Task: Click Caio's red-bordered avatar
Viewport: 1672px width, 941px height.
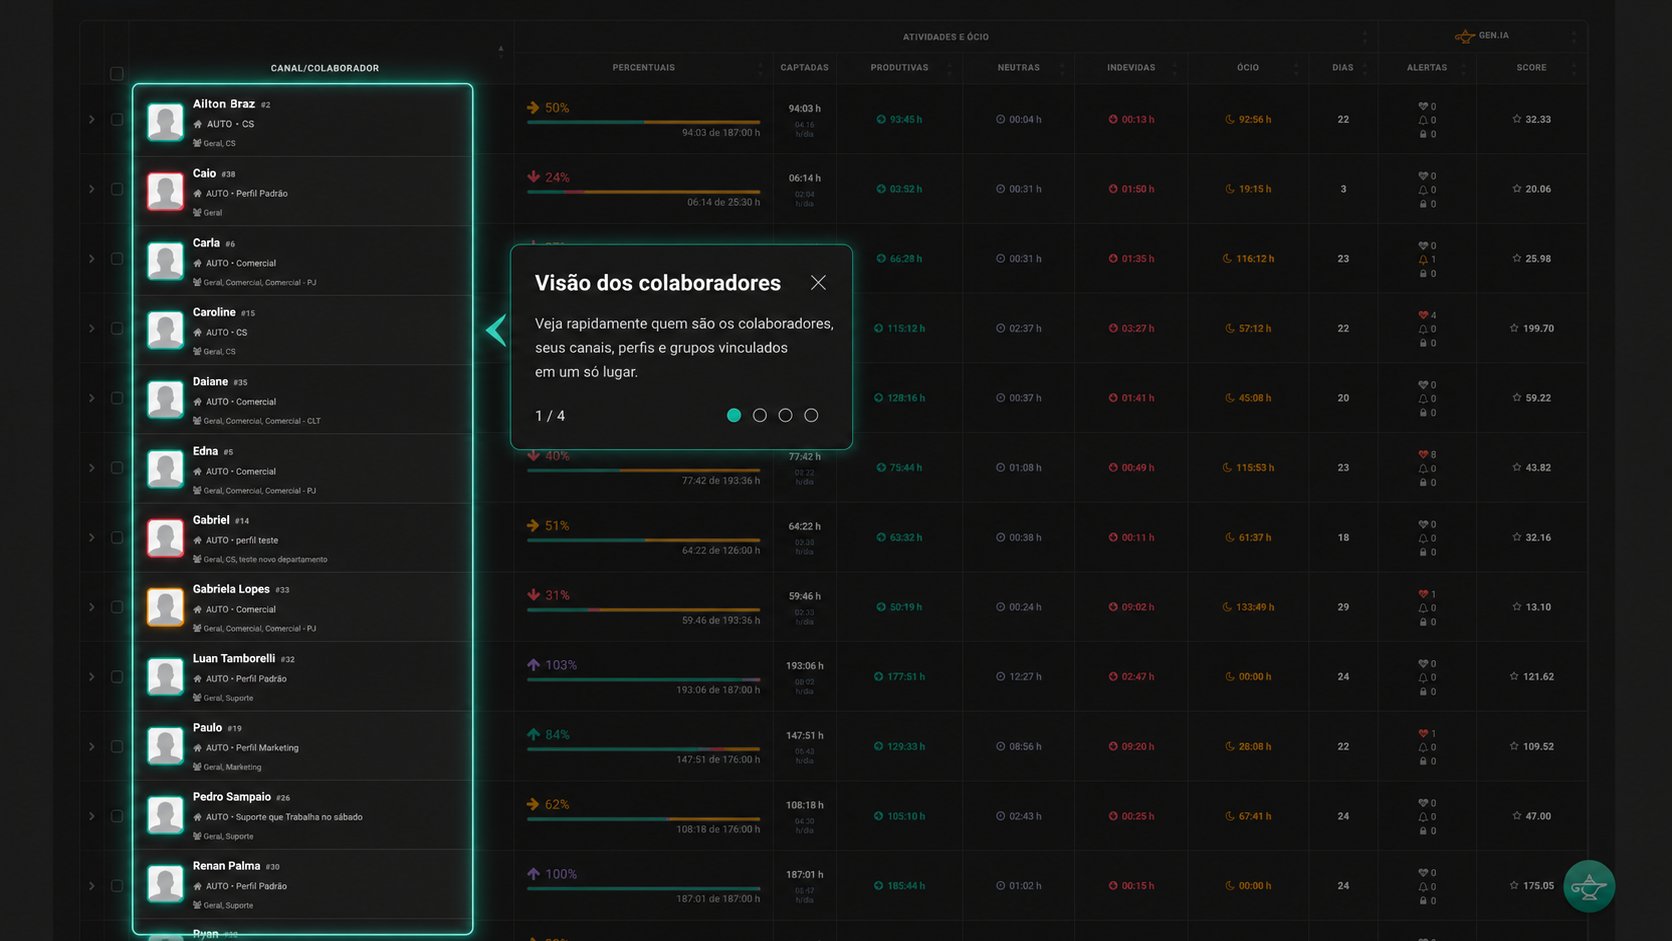Action: point(166,191)
